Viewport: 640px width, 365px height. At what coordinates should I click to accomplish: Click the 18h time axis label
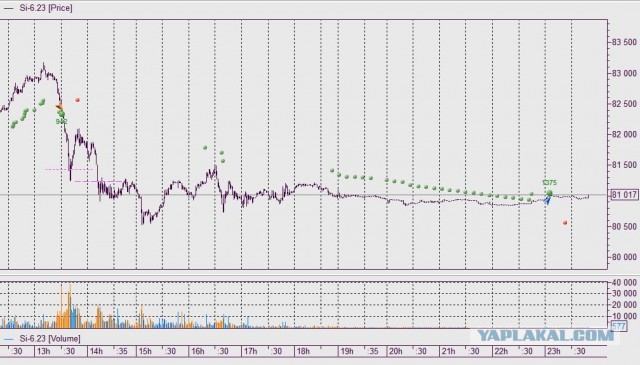click(x=303, y=351)
